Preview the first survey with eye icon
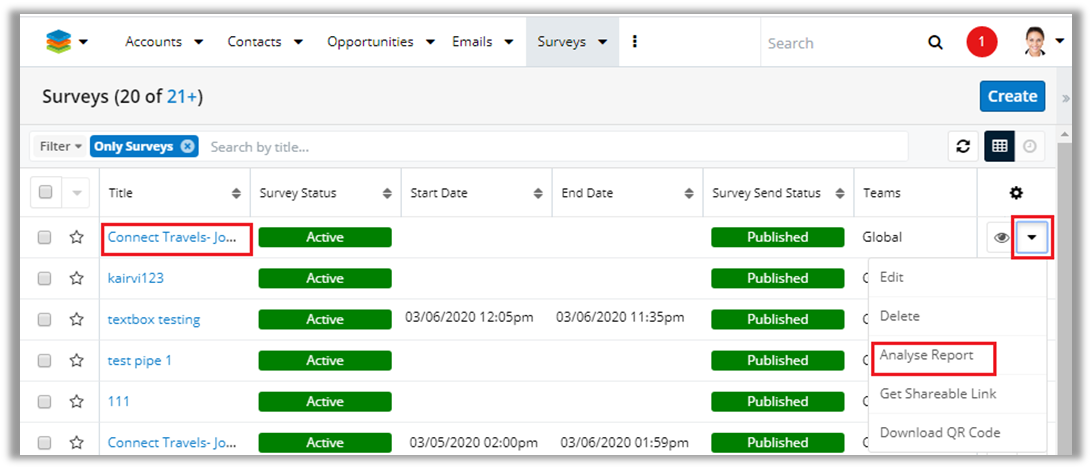The image size is (1092, 469). tap(1001, 238)
